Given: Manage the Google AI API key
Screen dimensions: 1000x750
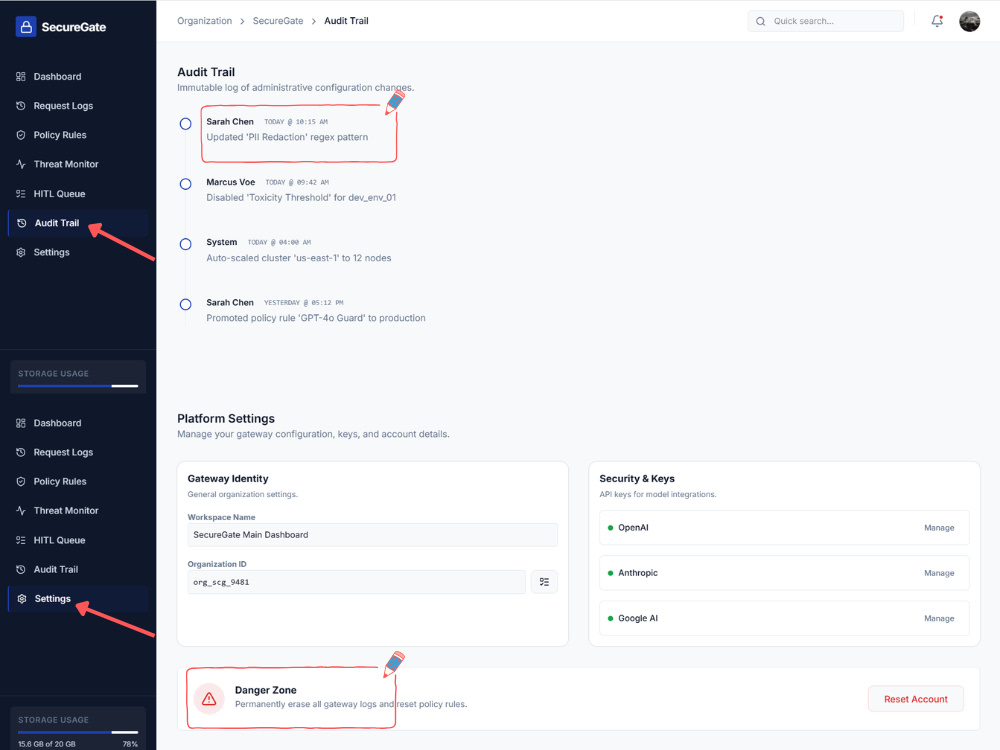Looking at the screenshot, I should (939, 619).
